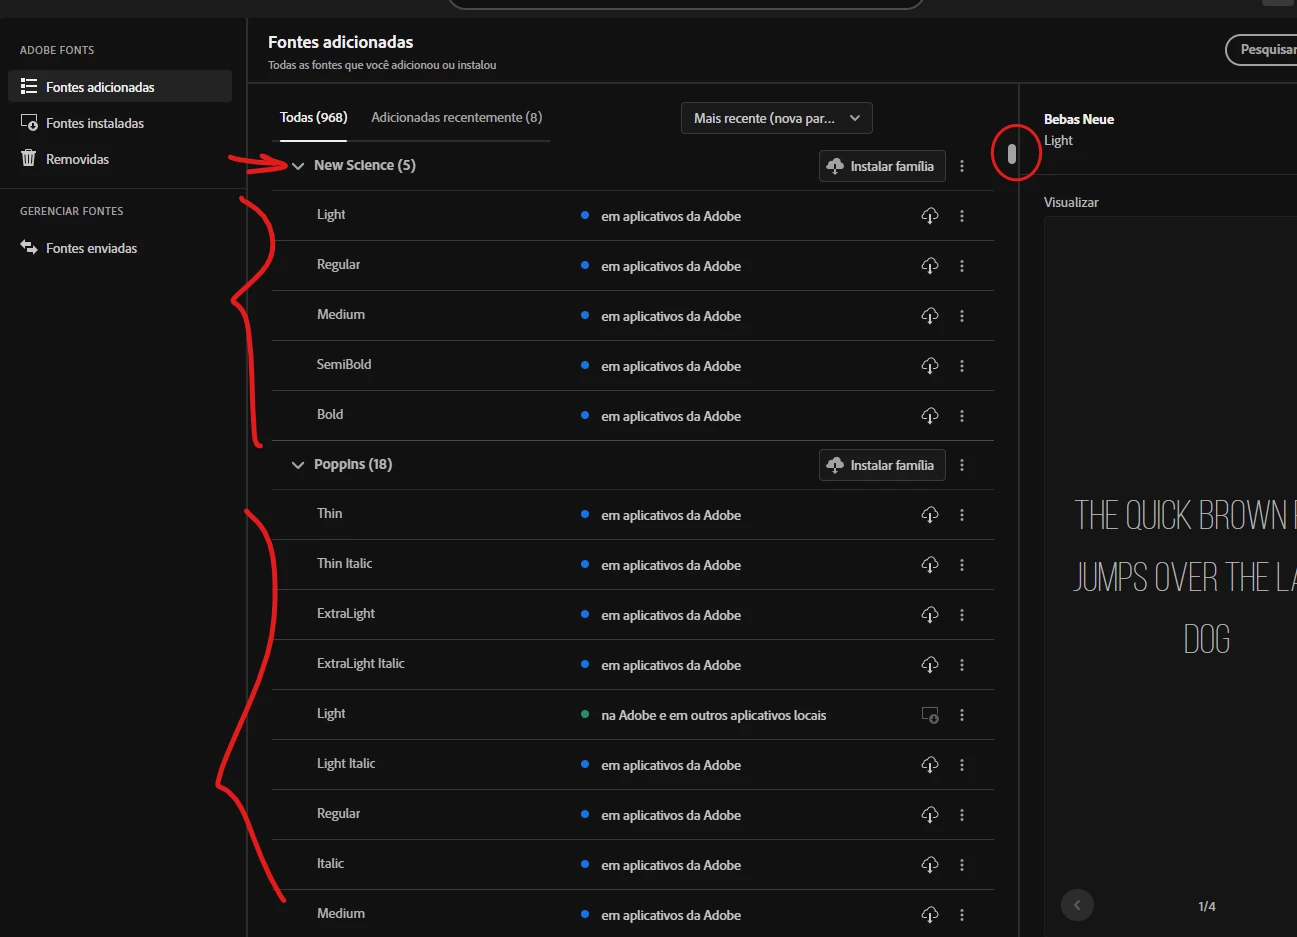This screenshot has width=1297, height=937.
Task: Go to previous preview slide arrow
Action: pyautogui.click(x=1077, y=906)
